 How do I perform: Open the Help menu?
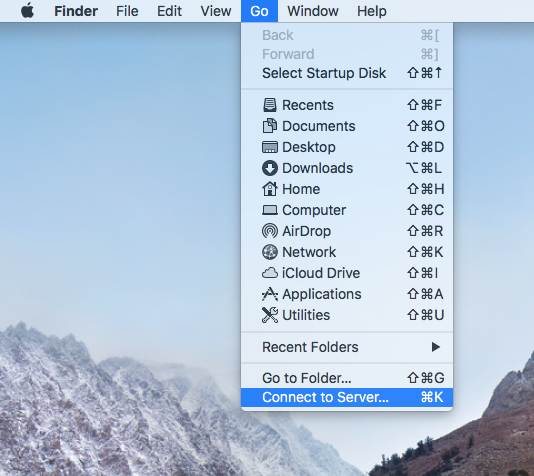(372, 11)
